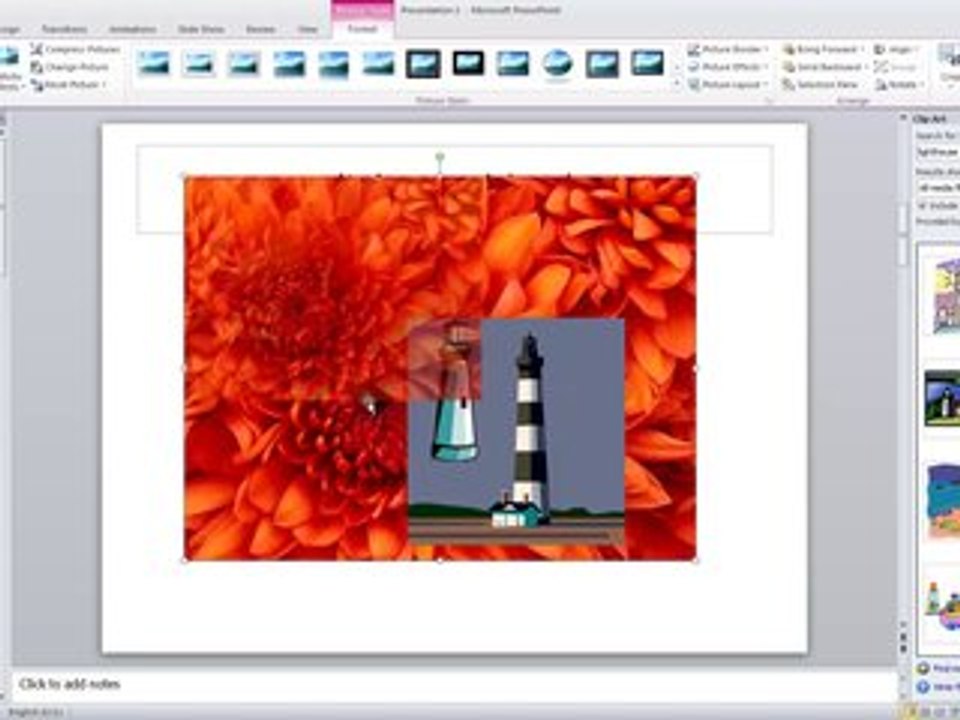Screen dimensions: 960x720
Task: Click the hints link at Clip Art pane bottom
Action: 939,688
